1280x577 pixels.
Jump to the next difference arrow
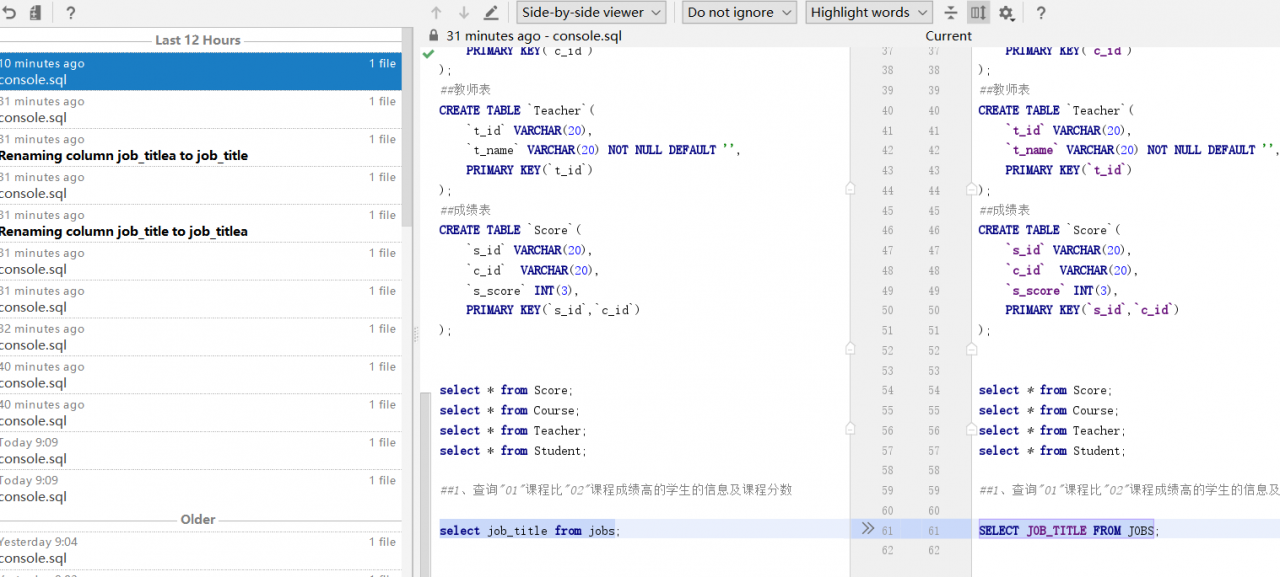pos(464,13)
